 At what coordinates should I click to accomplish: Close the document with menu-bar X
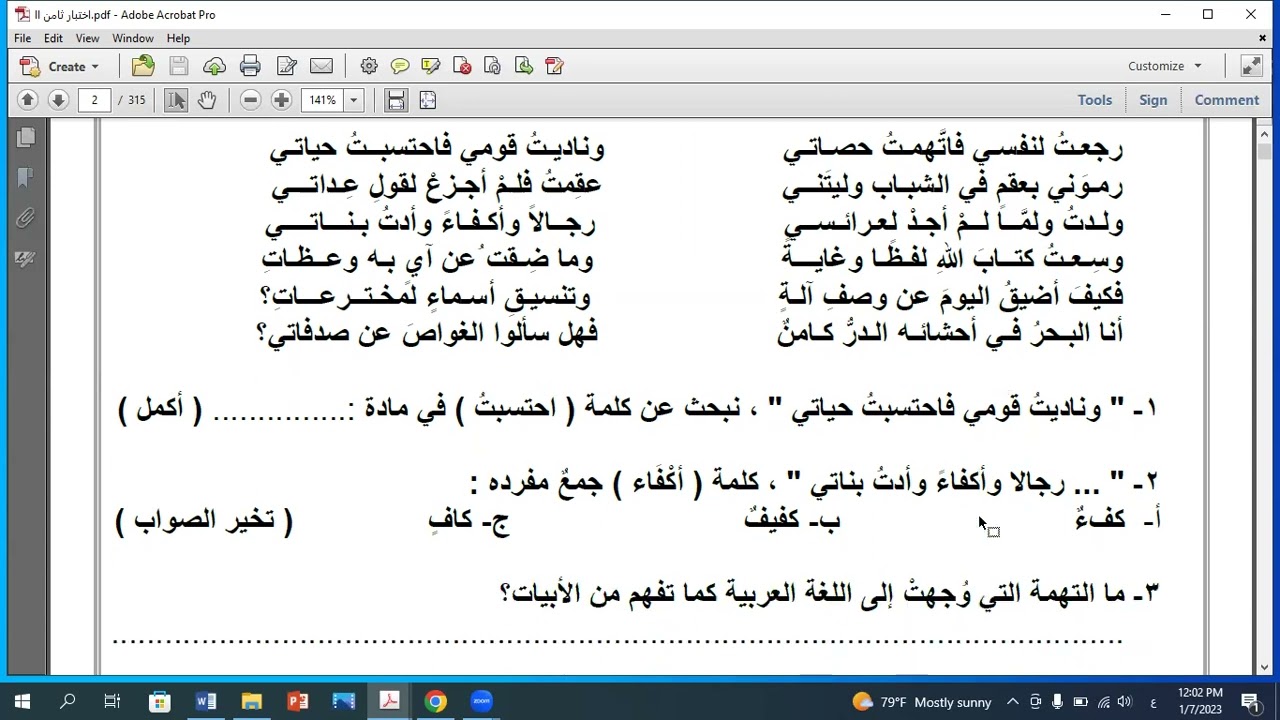pyautogui.click(x=1262, y=38)
